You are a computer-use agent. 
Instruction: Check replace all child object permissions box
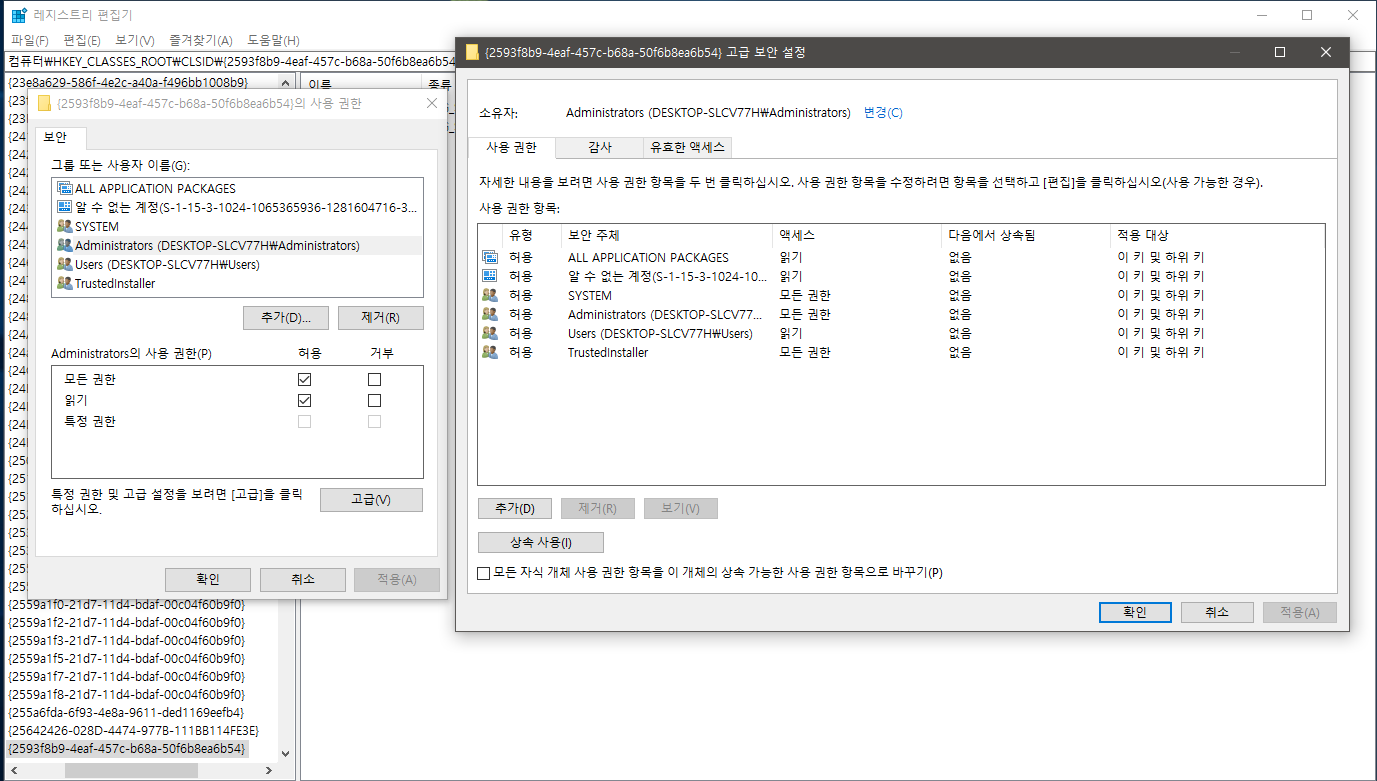(x=484, y=573)
